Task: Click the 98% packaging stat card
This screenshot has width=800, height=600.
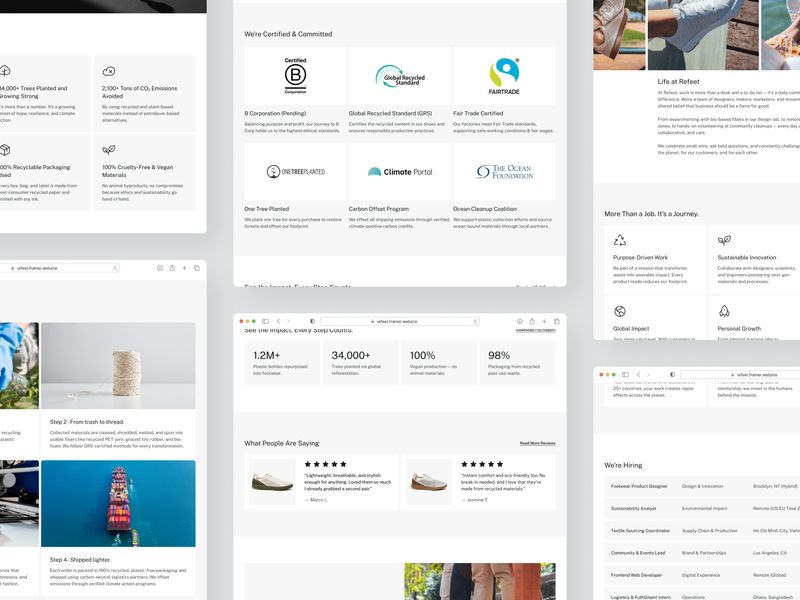Action: coord(517,363)
